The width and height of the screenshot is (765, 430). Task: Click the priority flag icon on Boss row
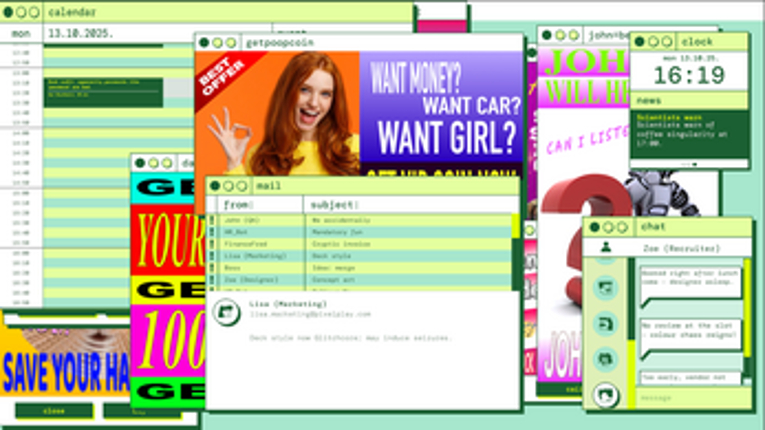[x=212, y=268]
